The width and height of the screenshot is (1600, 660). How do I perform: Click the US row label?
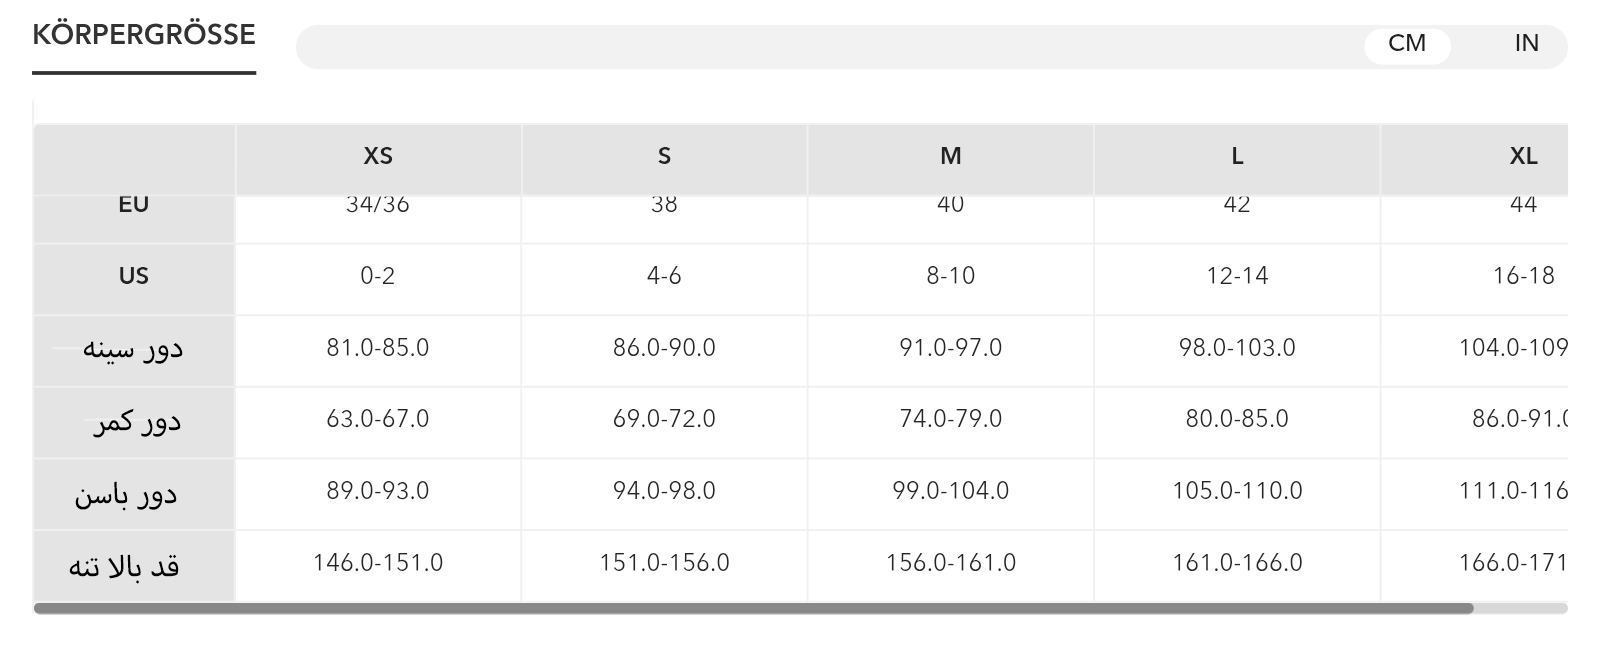point(134,276)
